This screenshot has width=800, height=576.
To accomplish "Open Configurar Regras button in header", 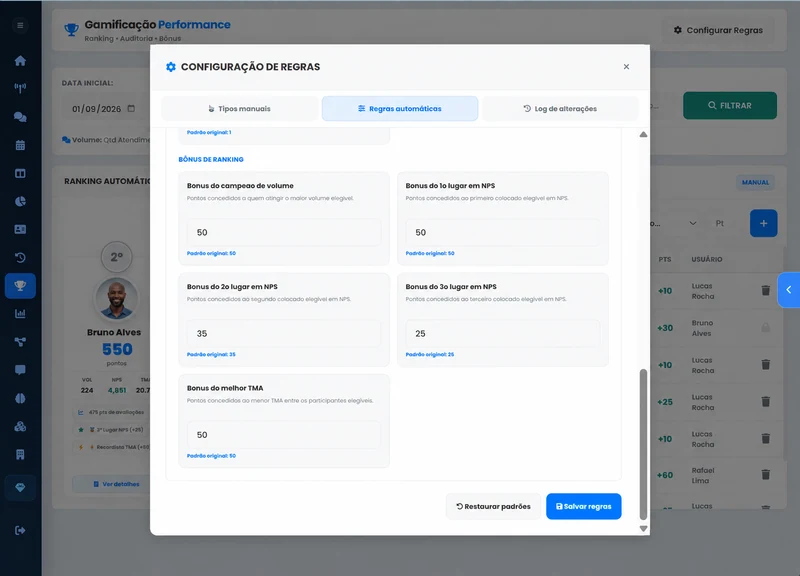I will coord(718,30).
